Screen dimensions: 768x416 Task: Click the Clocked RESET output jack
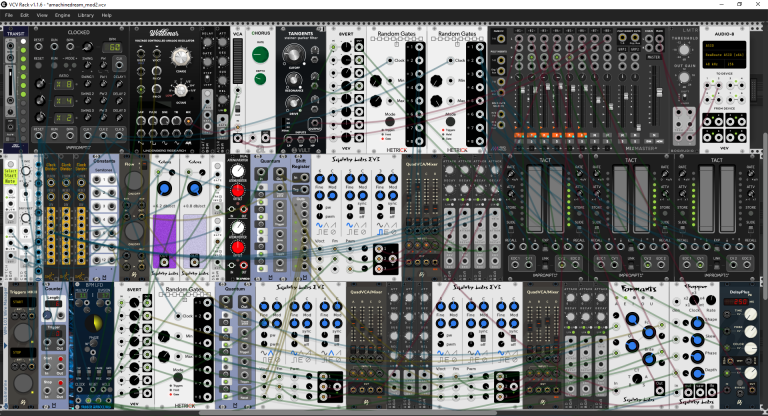click(x=38, y=136)
